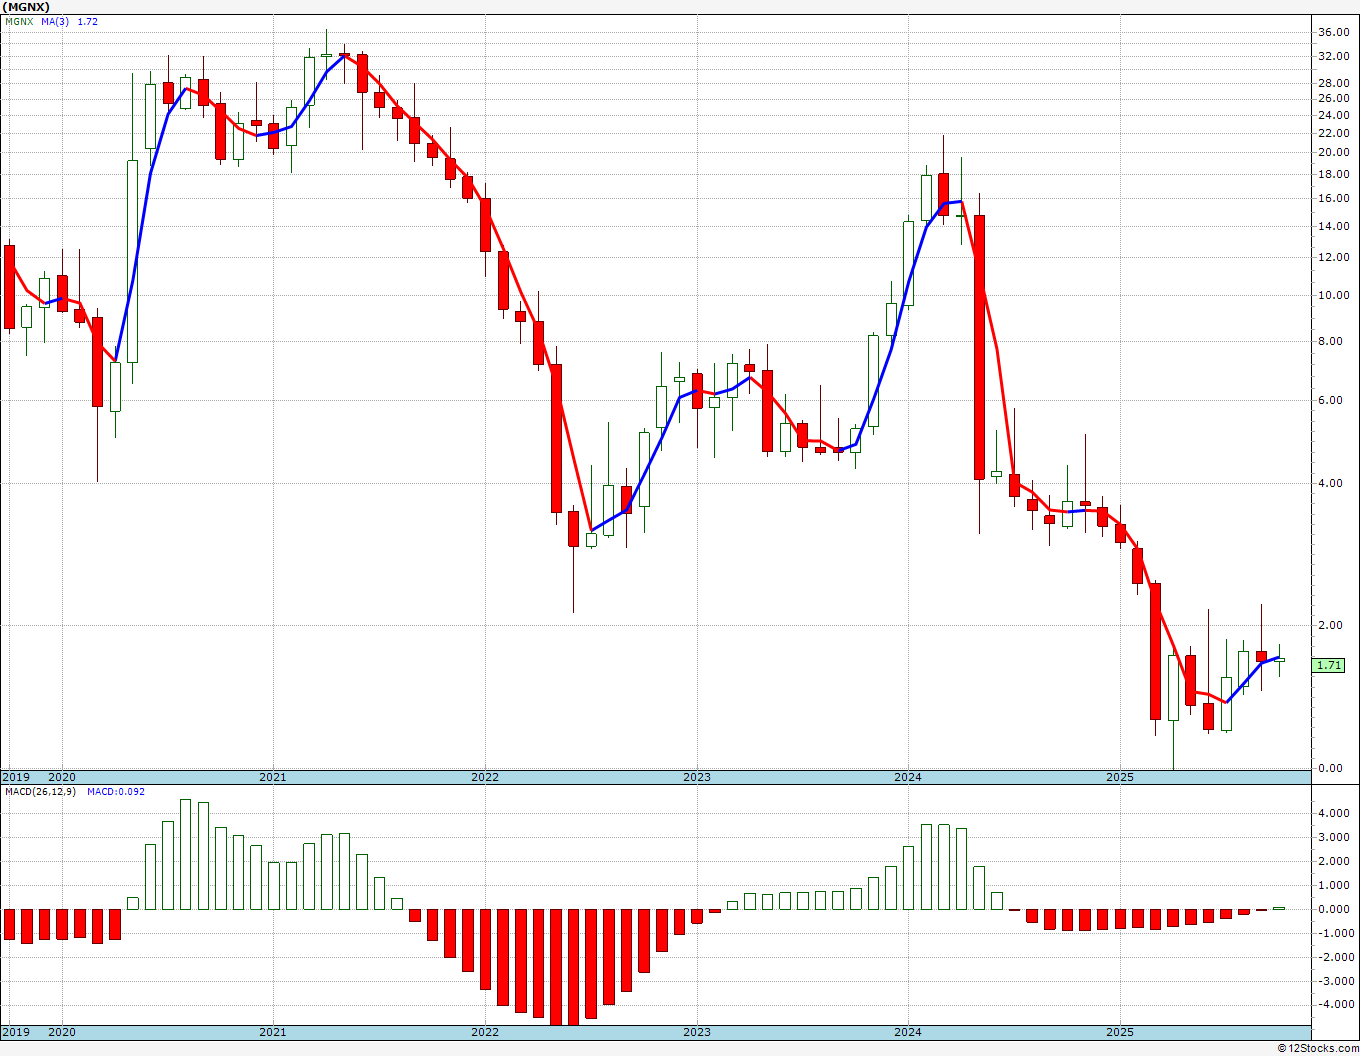This screenshot has height=1056, width=1360.
Task: Click 2021 on the price chart time axis
Action: pos(273,777)
